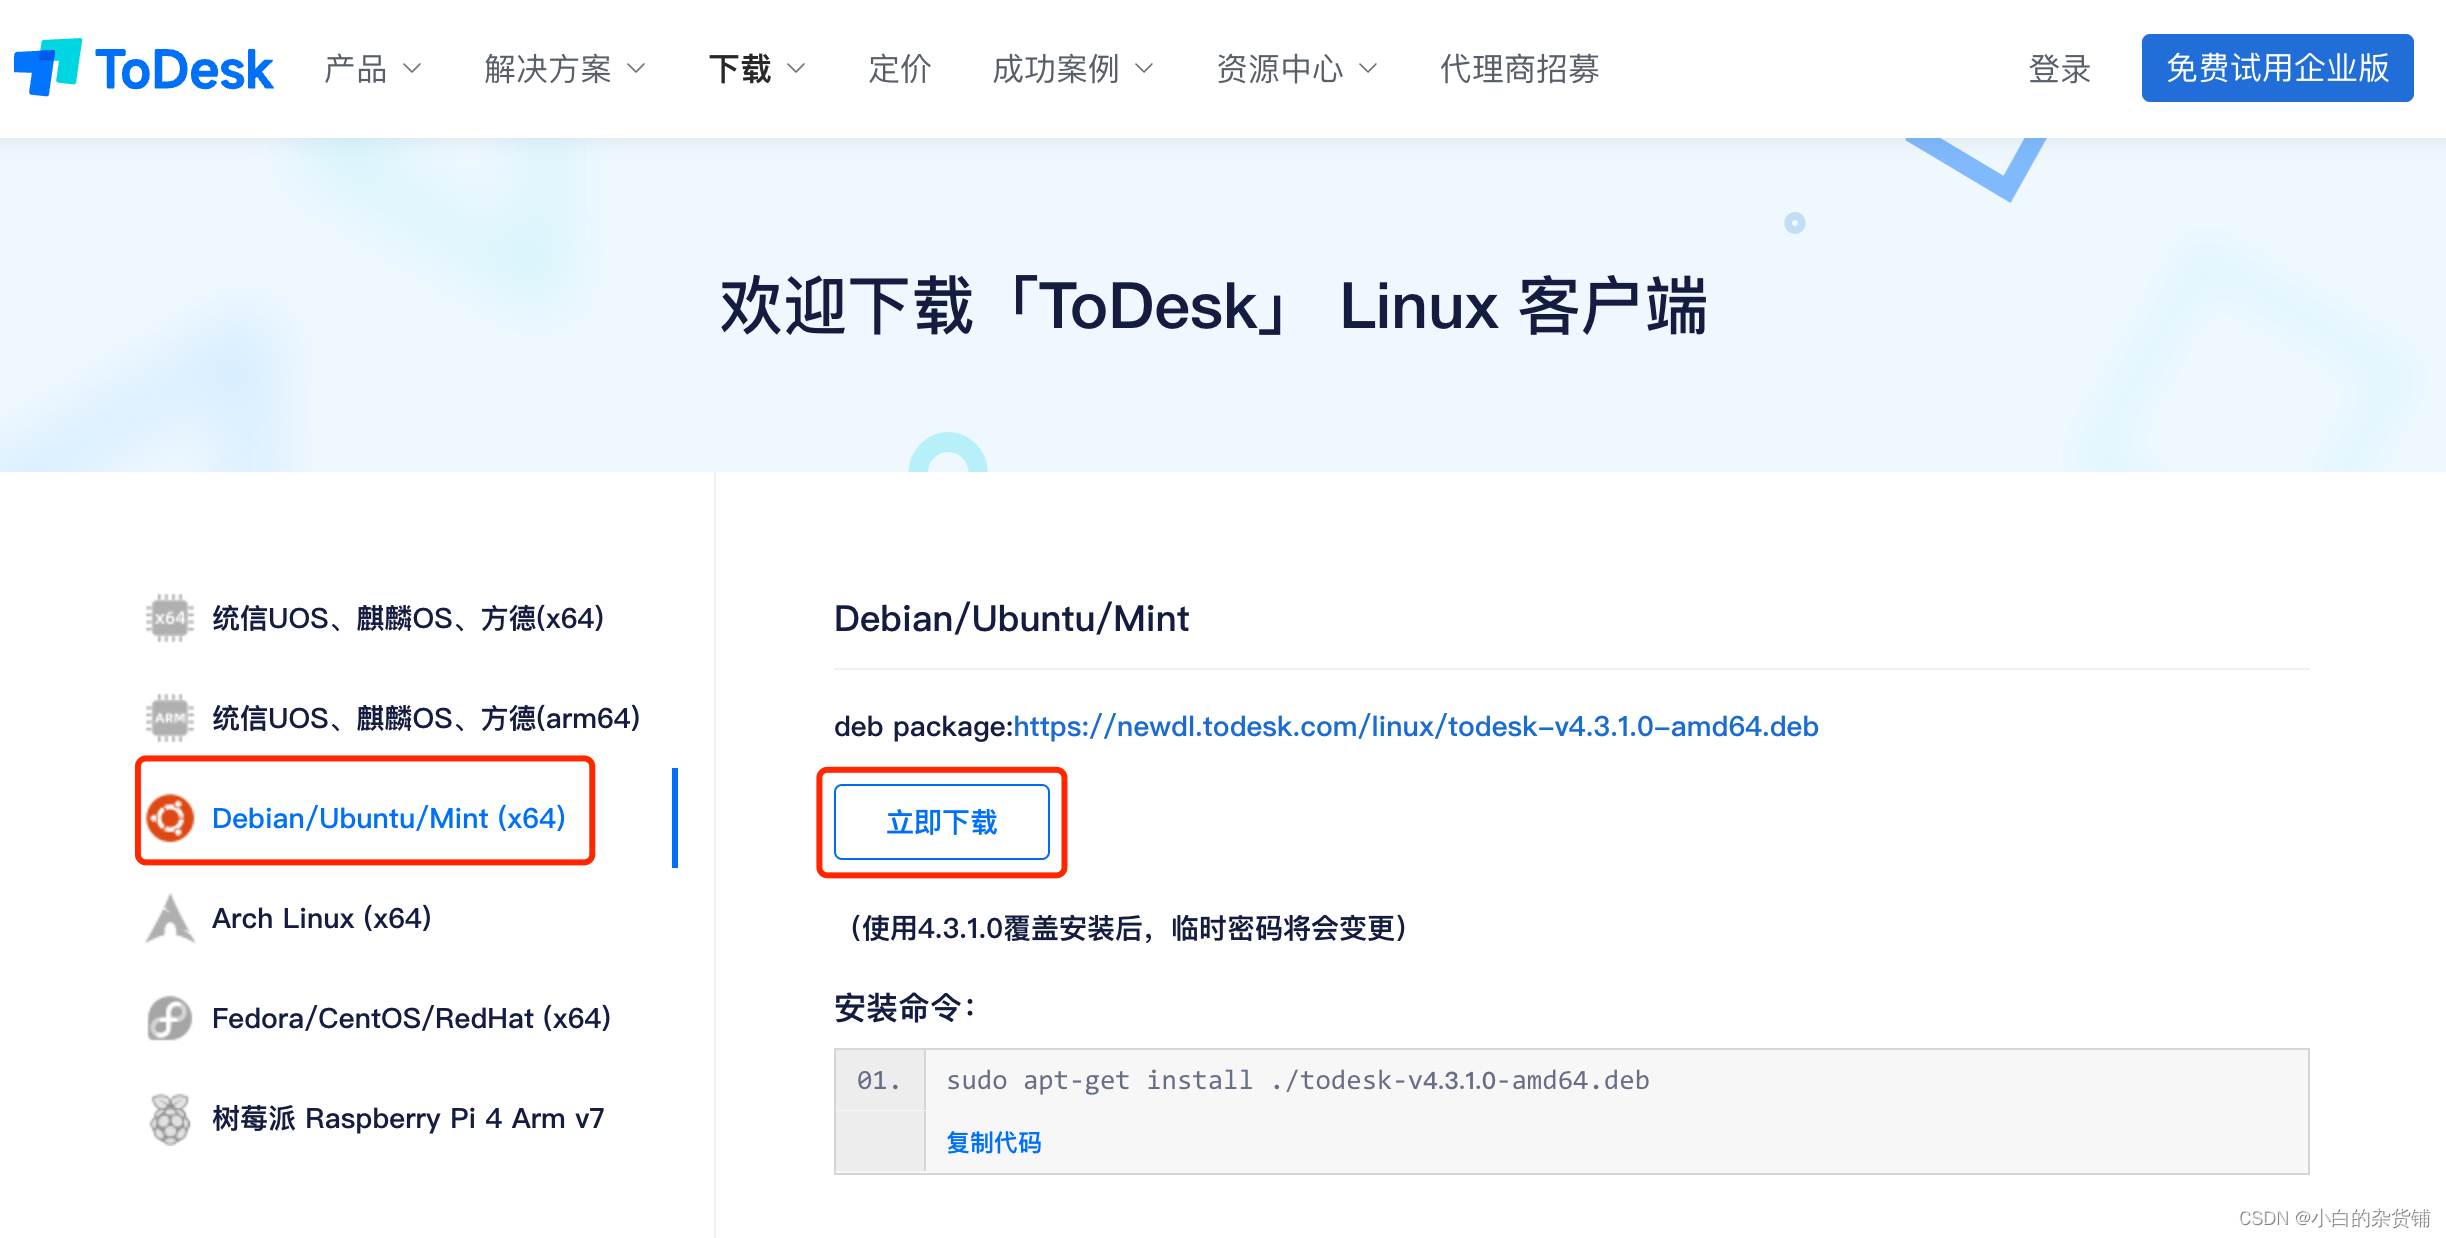This screenshot has width=2446, height=1238.
Task: Click the x64 chip icon beside 统信UOS、麒麟OS、方德(x64)
Action: tap(170, 618)
